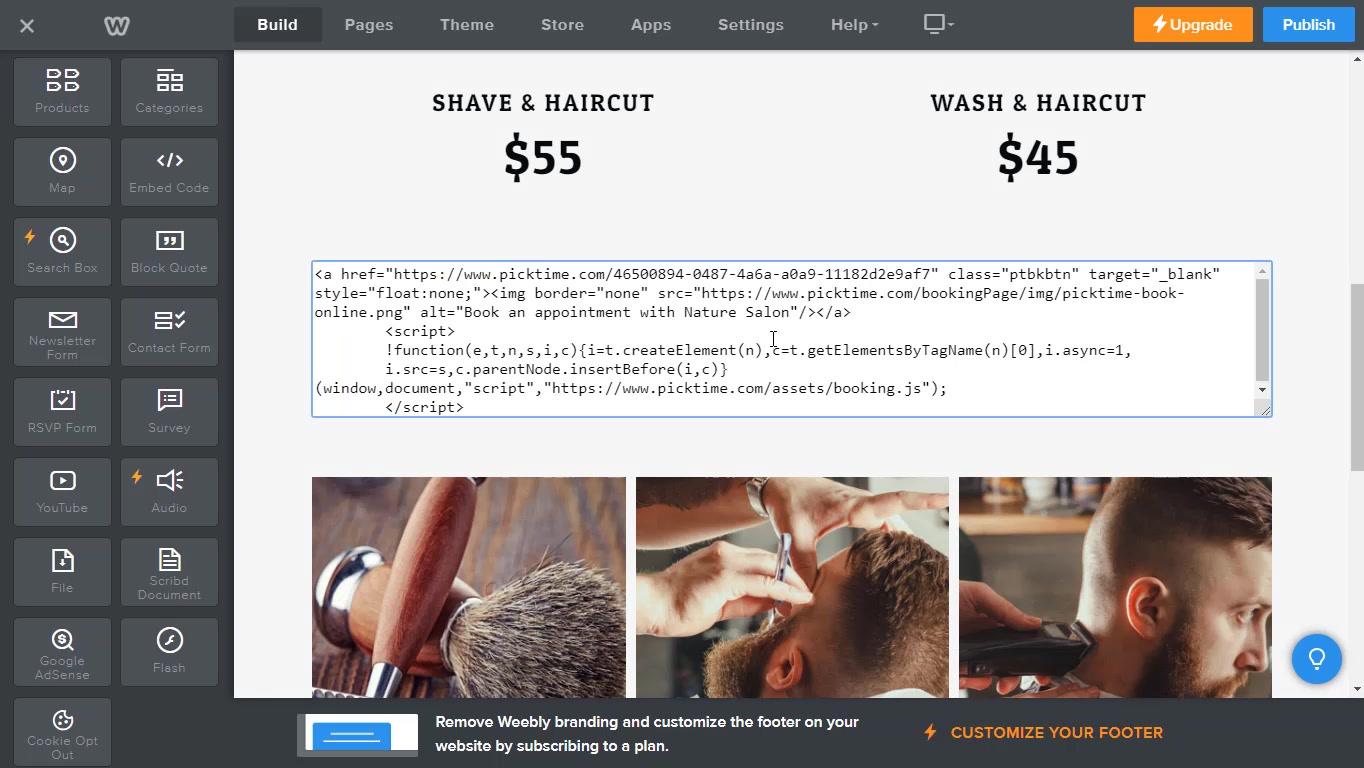Open the Help dropdown menu
Image resolution: width=1364 pixels, height=768 pixels.
click(x=854, y=25)
